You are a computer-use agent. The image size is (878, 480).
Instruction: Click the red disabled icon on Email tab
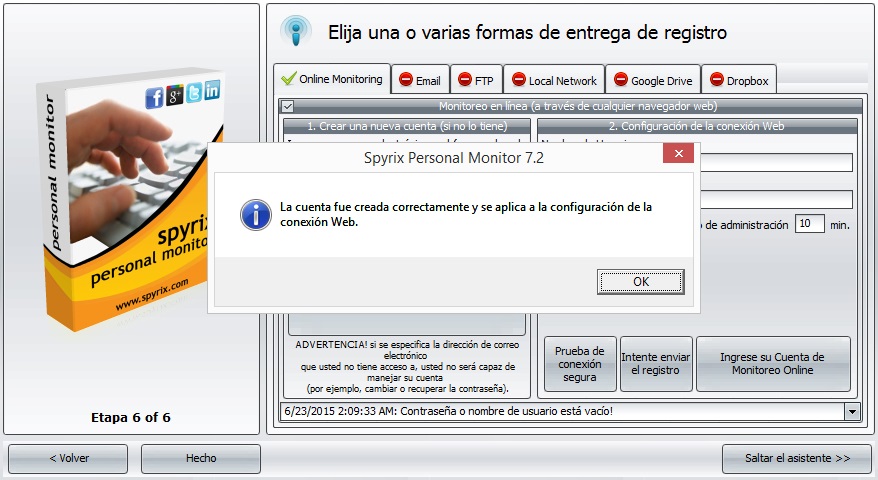click(405, 80)
